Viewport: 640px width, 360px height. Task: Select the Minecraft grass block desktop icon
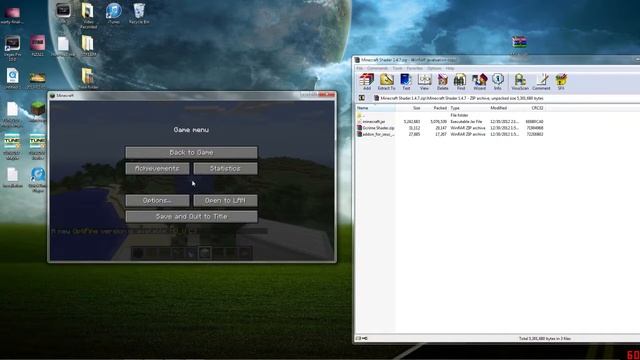(x=38, y=112)
